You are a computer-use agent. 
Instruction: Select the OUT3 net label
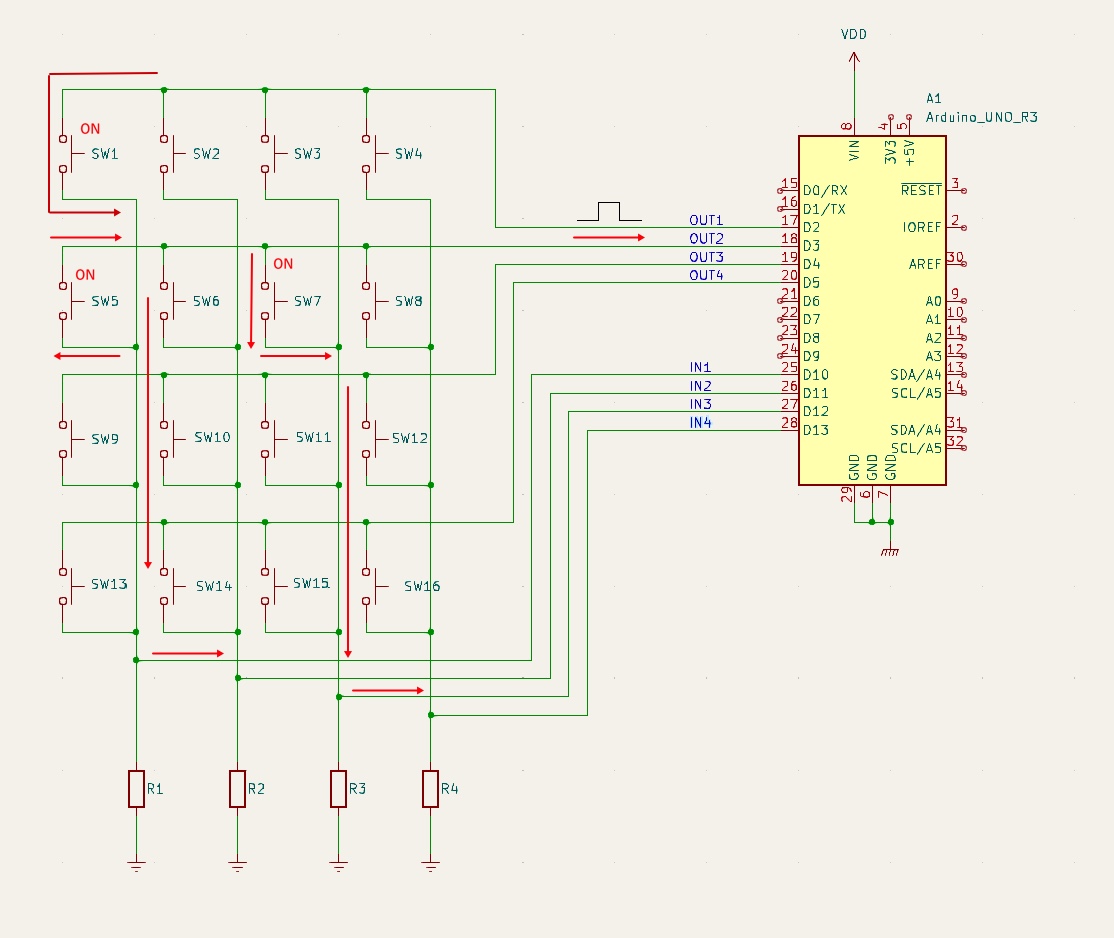pyautogui.click(x=706, y=257)
